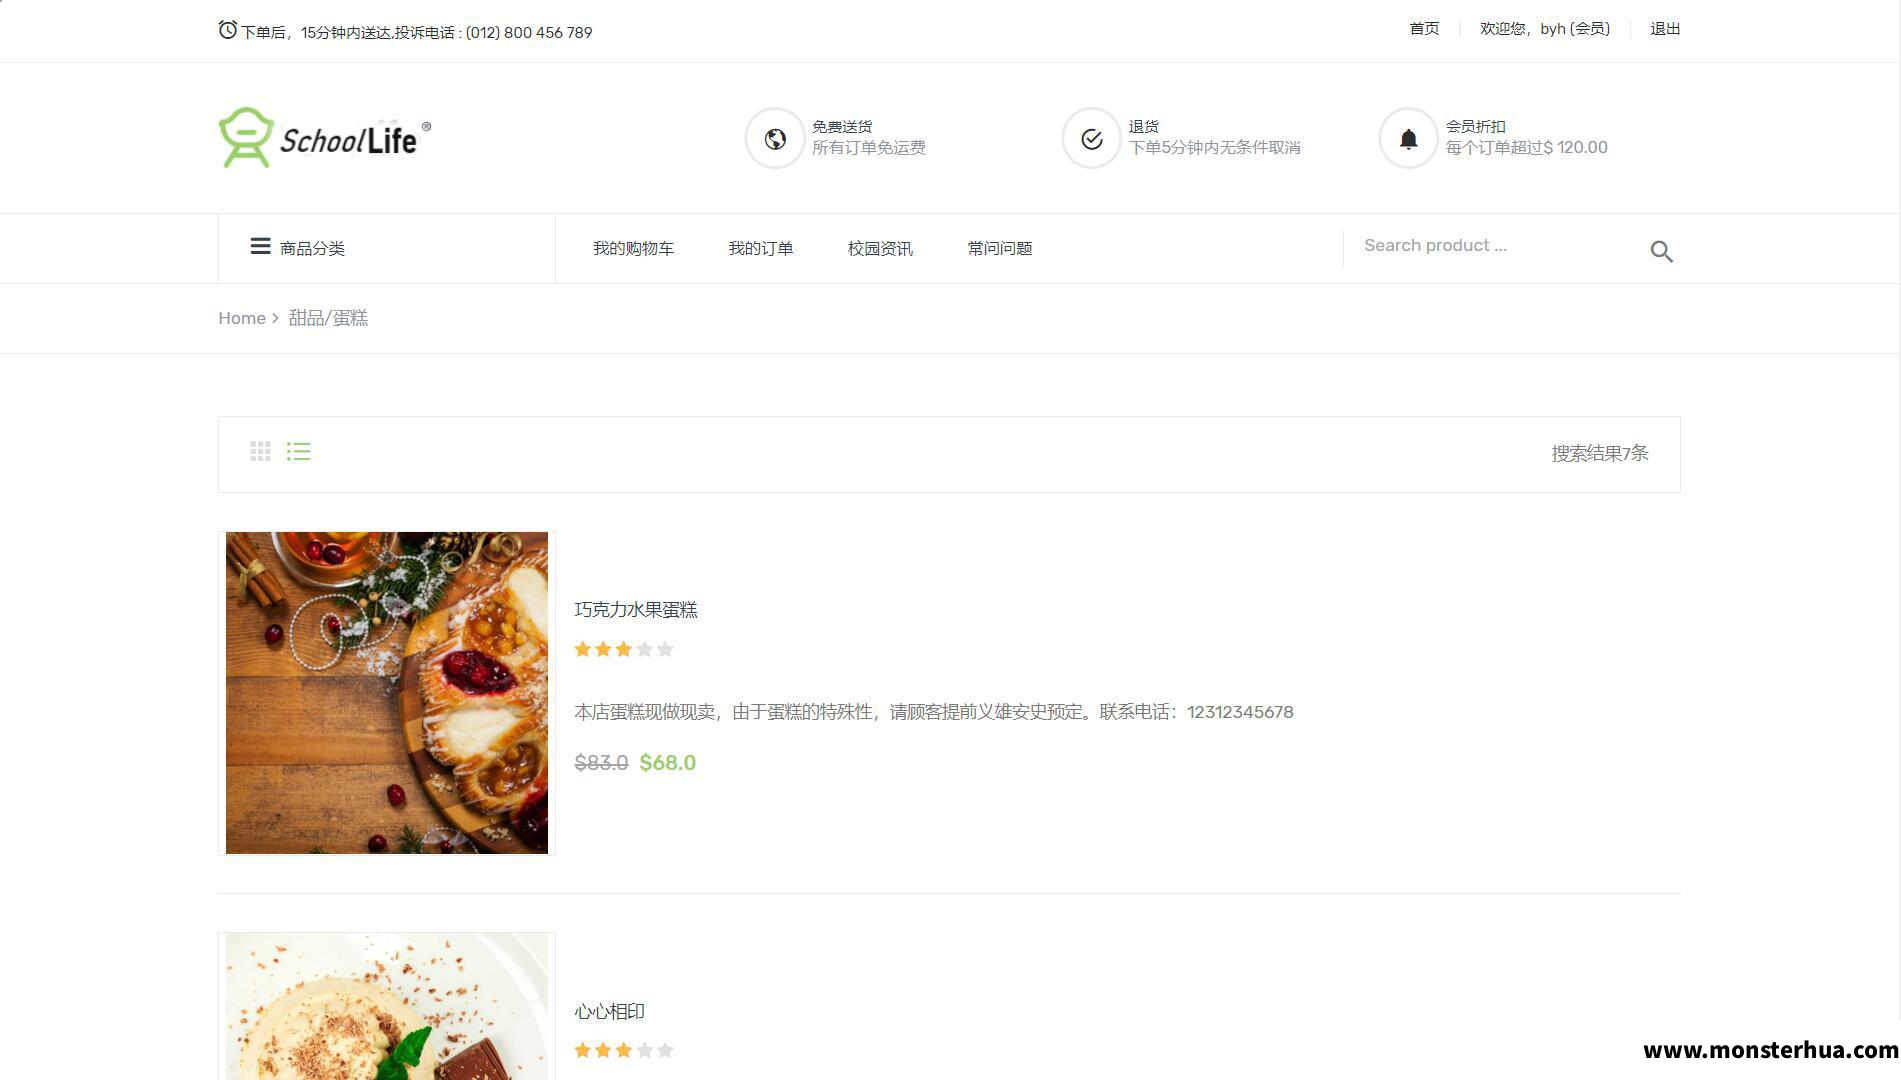Click the search magnifier icon
This screenshot has height=1080, width=1901.
[1661, 251]
